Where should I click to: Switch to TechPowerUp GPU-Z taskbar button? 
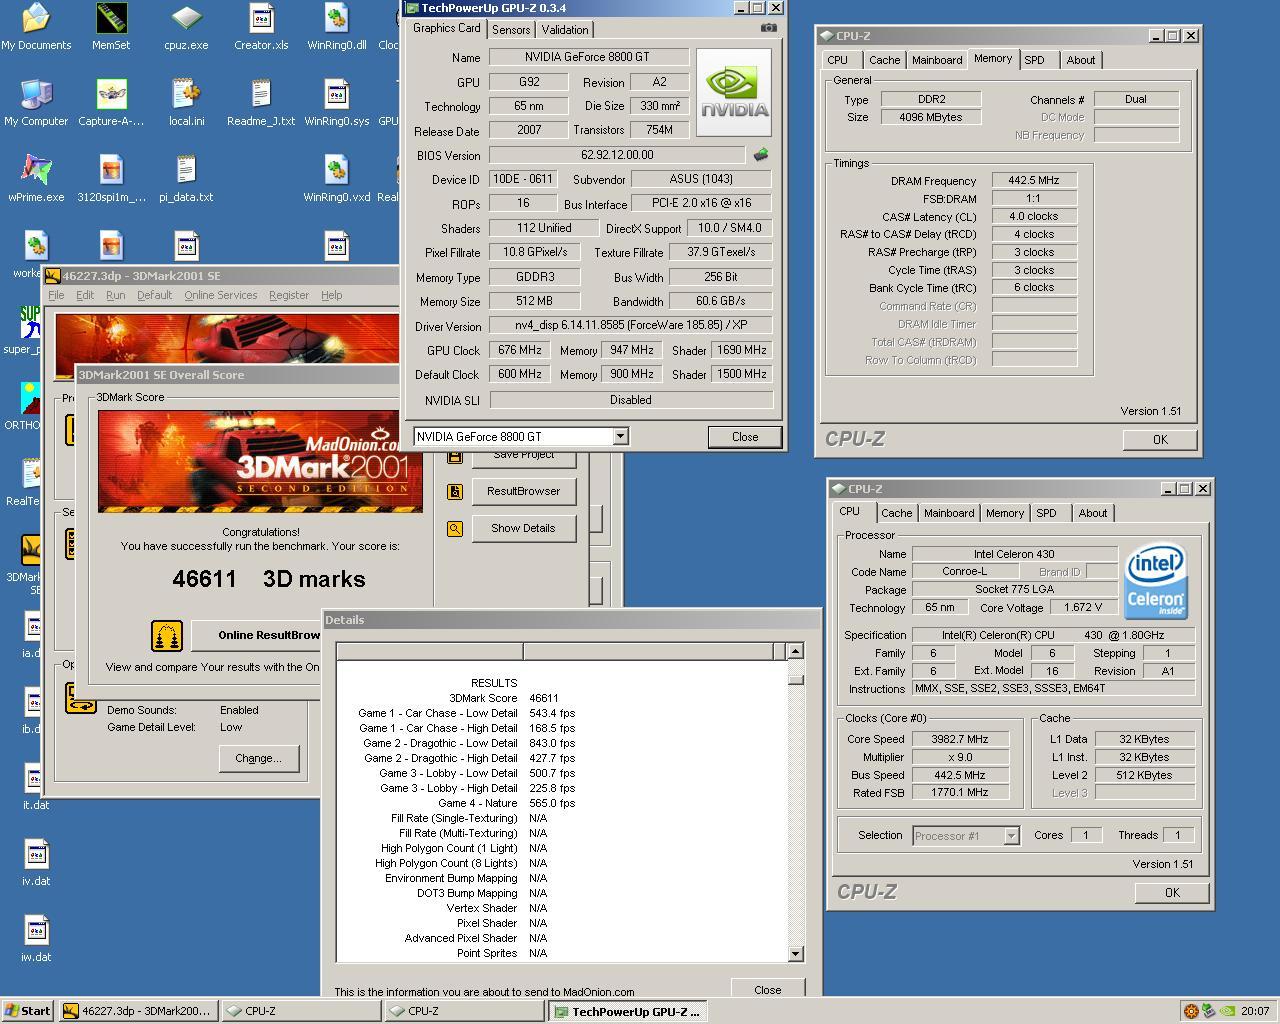[x=629, y=1011]
